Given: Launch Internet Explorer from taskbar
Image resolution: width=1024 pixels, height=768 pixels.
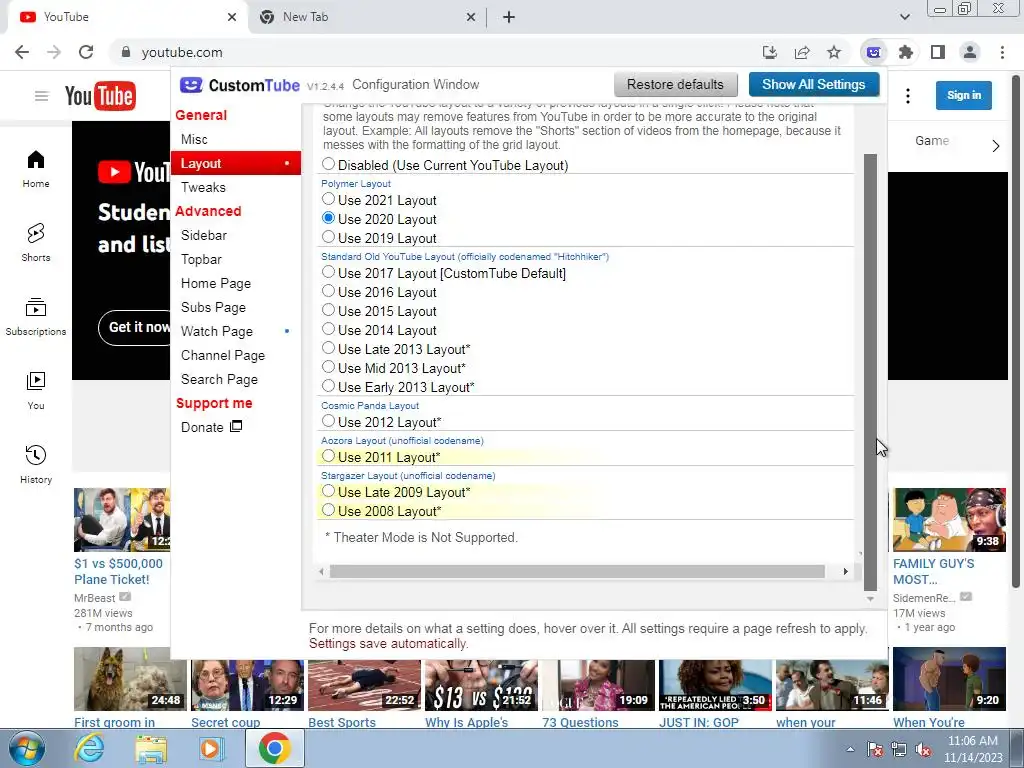Looking at the screenshot, I should 88,748.
